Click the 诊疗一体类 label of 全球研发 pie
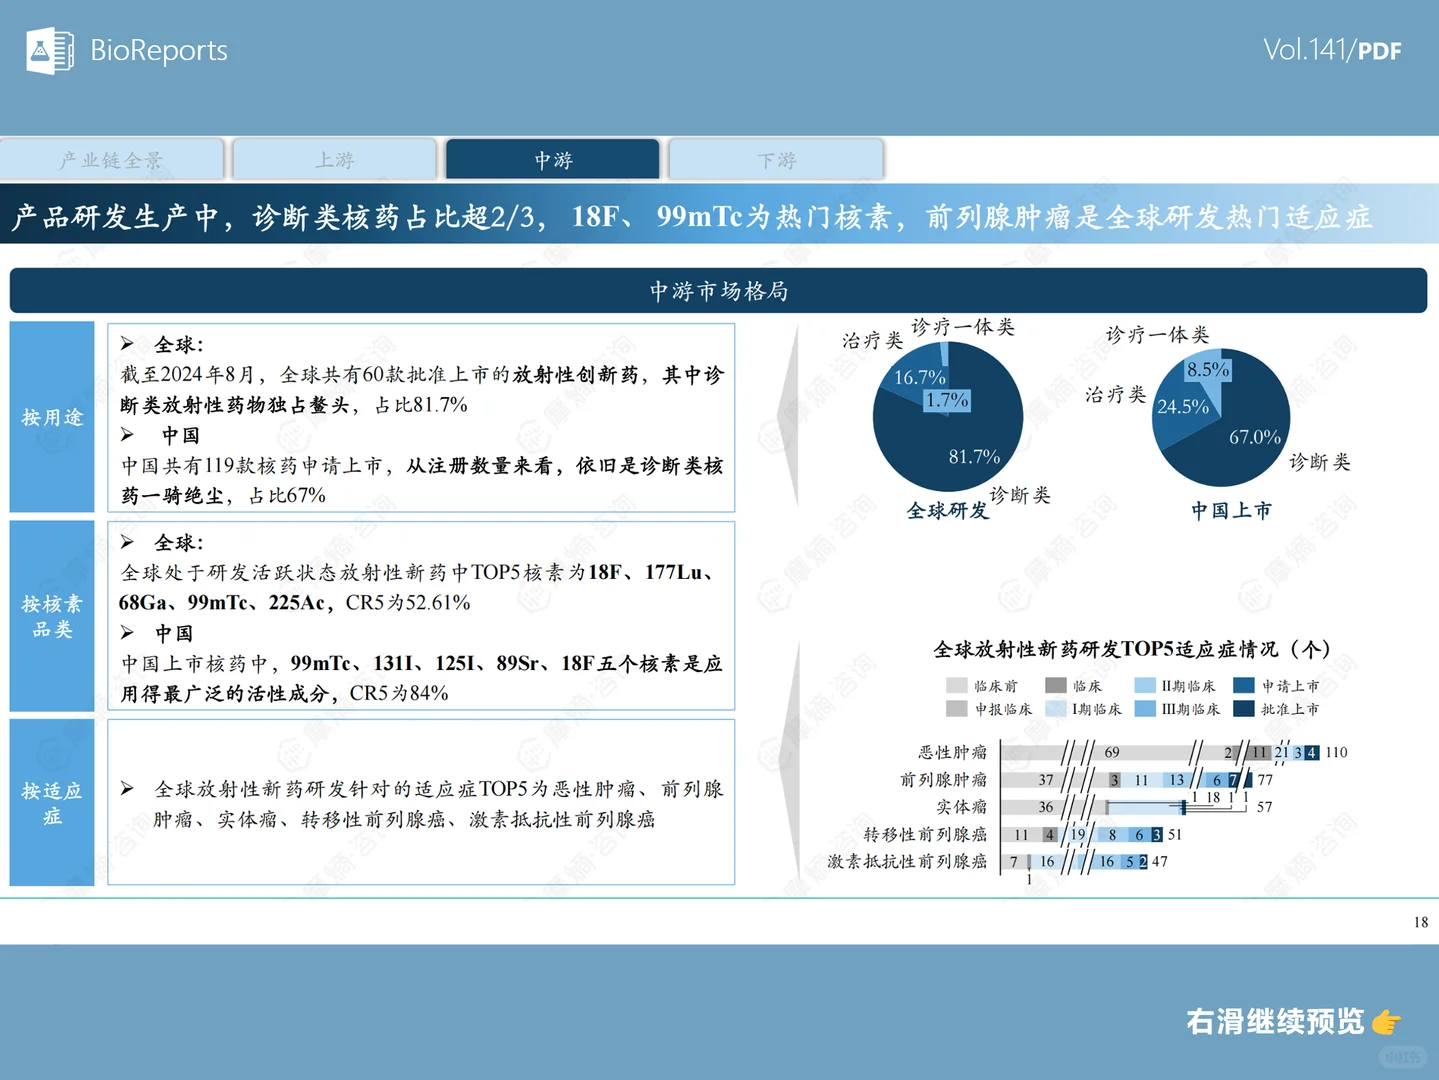1439x1080 pixels. pyautogui.click(x=963, y=327)
